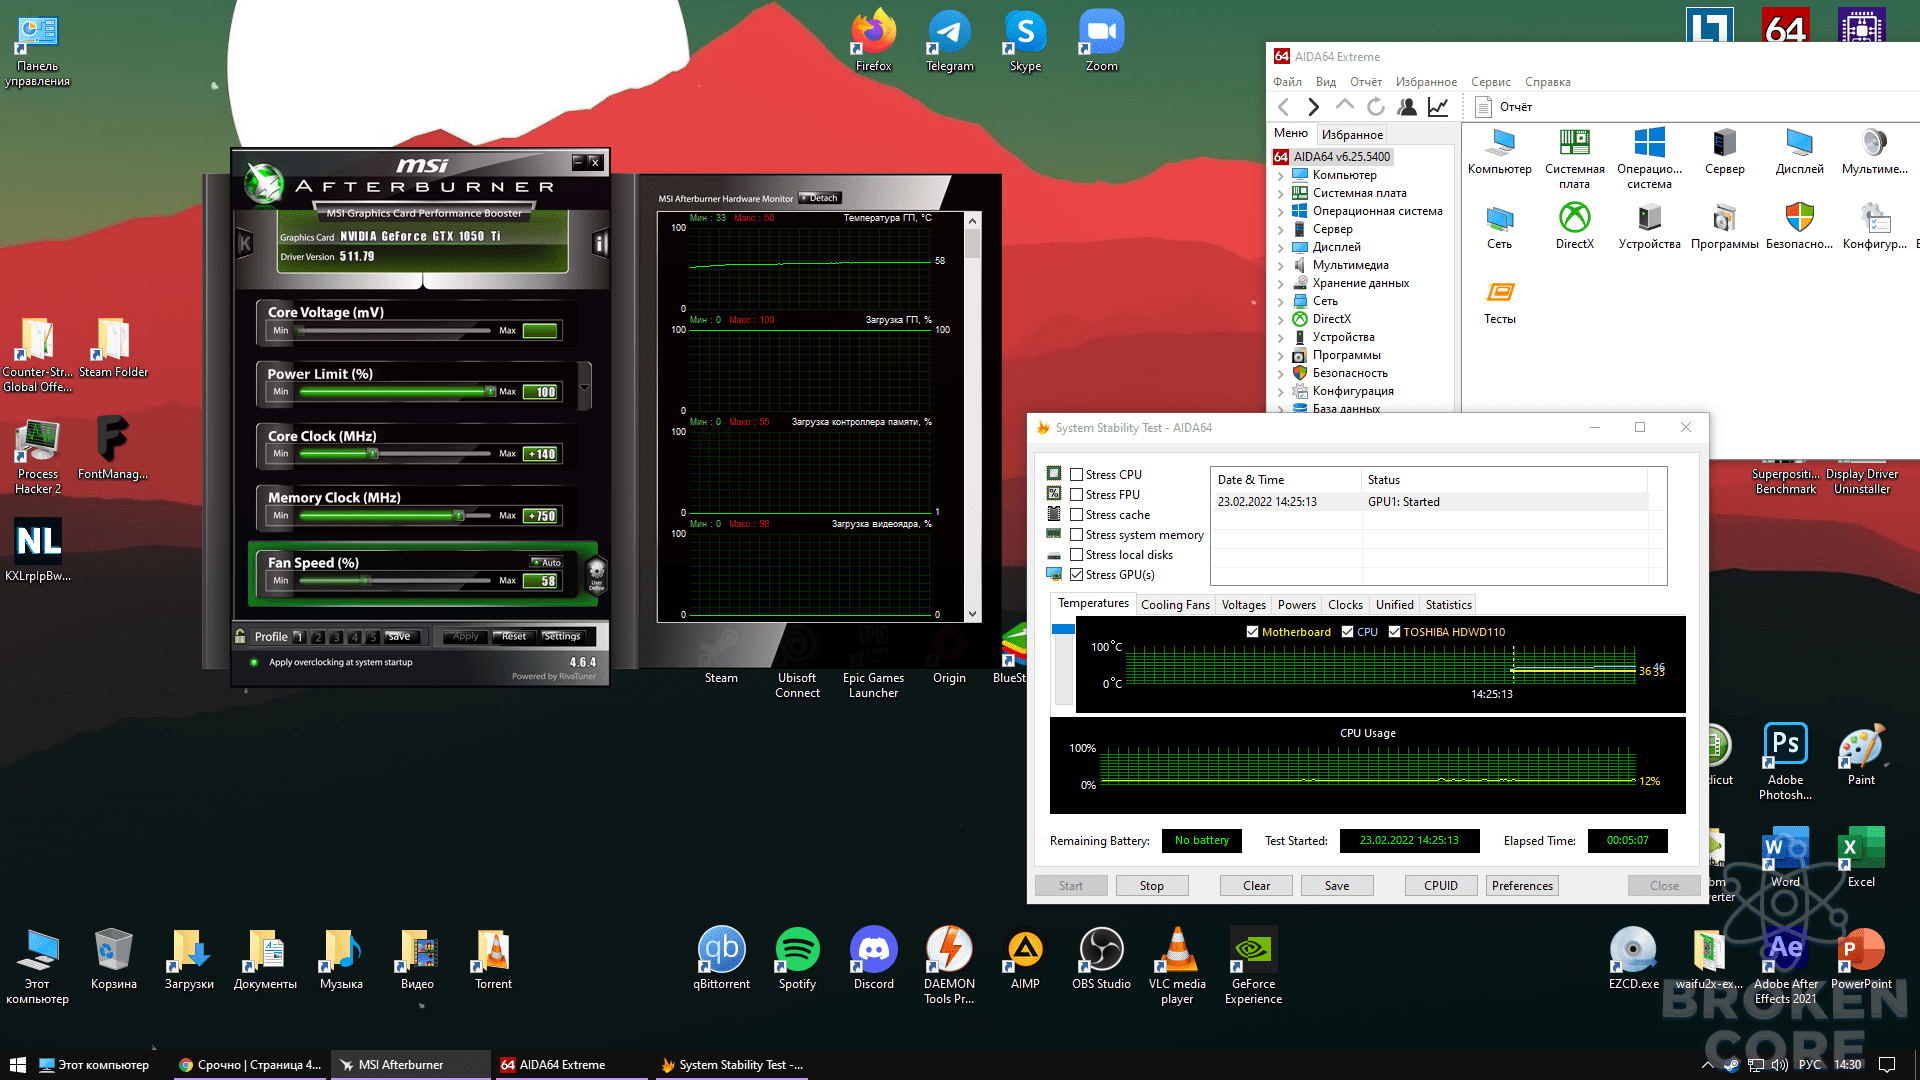Click Stop button in Stability Test
Viewport: 1920px width, 1080px height.
(1151, 886)
